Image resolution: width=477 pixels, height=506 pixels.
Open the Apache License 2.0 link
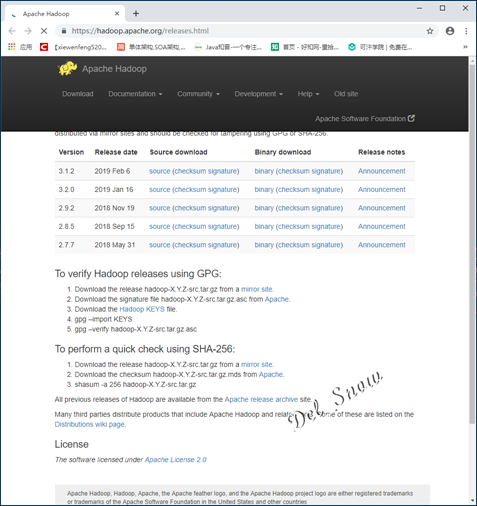coord(176,460)
